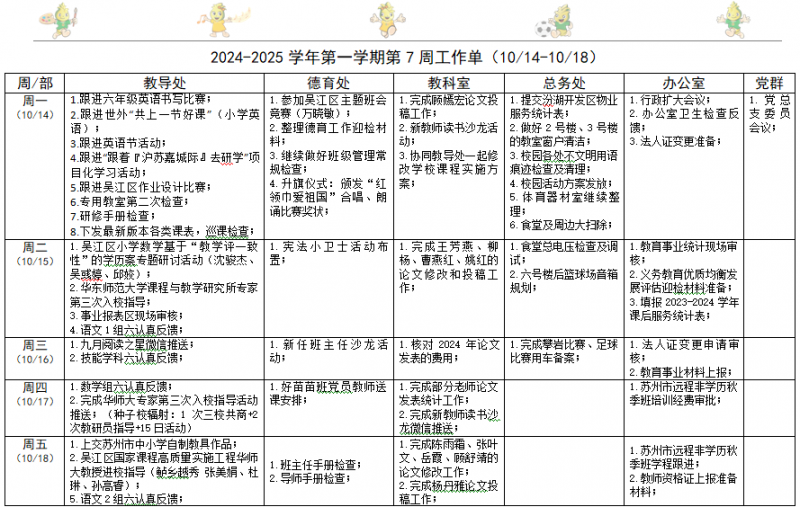
Task: Click "1. 完成攀岩比赛、足球比赛用车备案" item
Action: pyautogui.click(x=564, y=351)
